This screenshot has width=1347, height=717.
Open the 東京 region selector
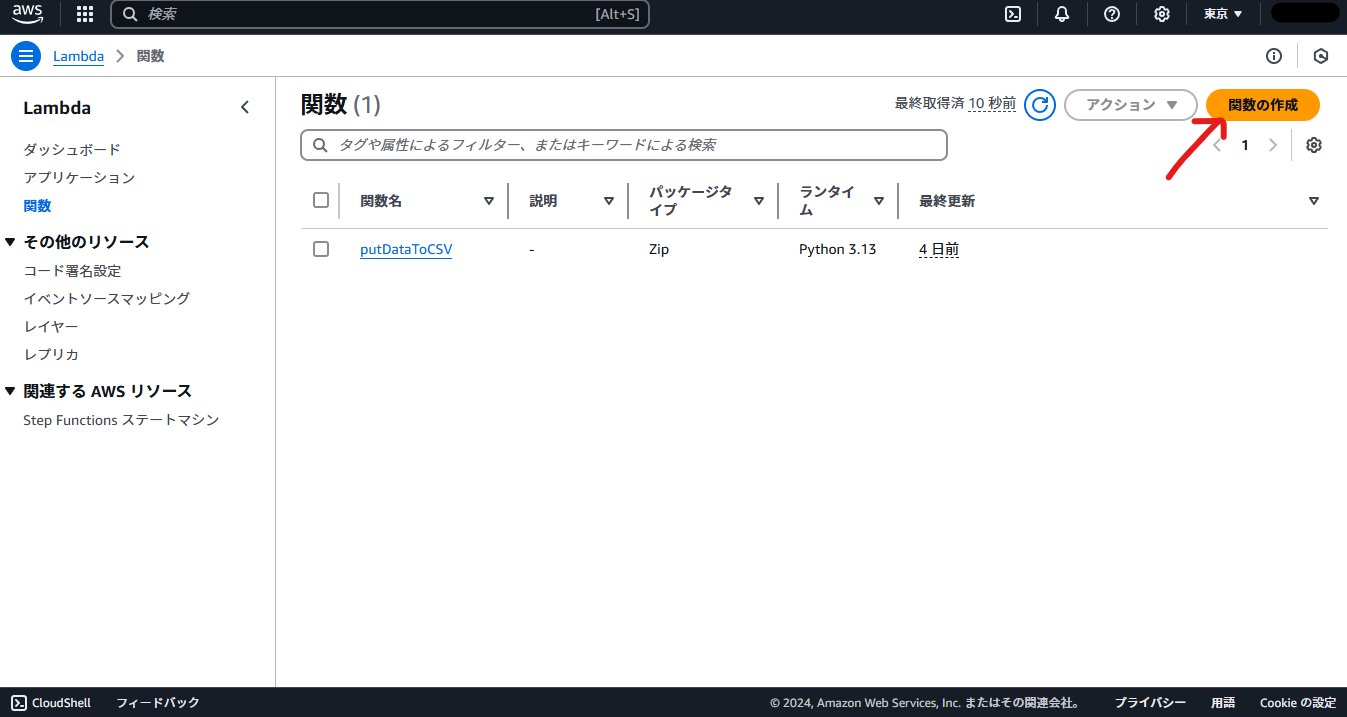1222,14
